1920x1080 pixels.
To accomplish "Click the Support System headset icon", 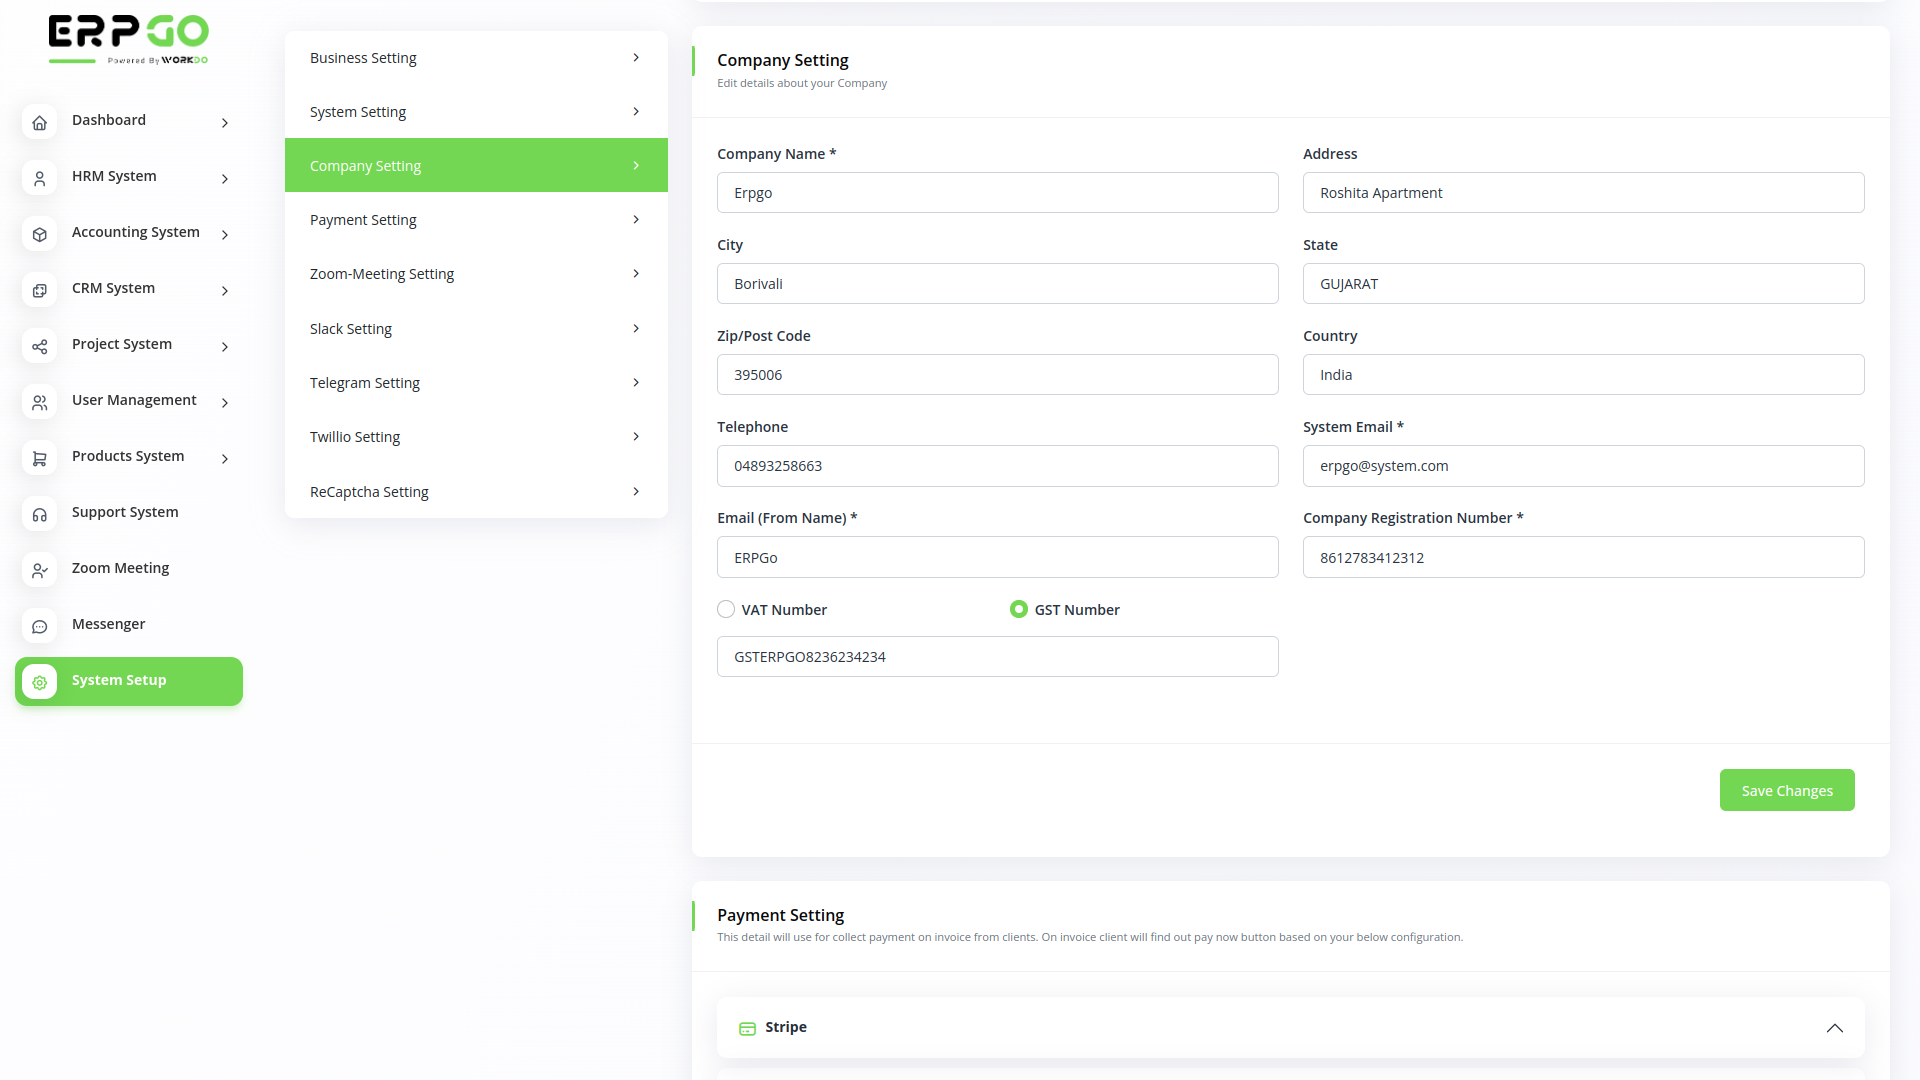I will point(39,514).
